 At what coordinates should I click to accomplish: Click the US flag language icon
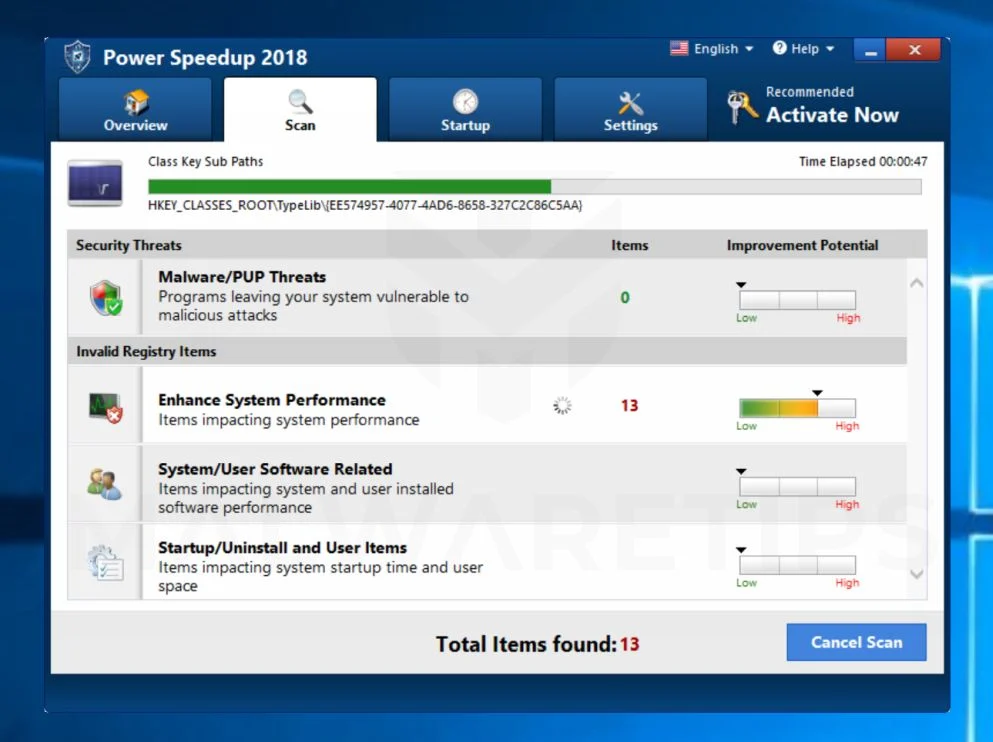(679, 48)
